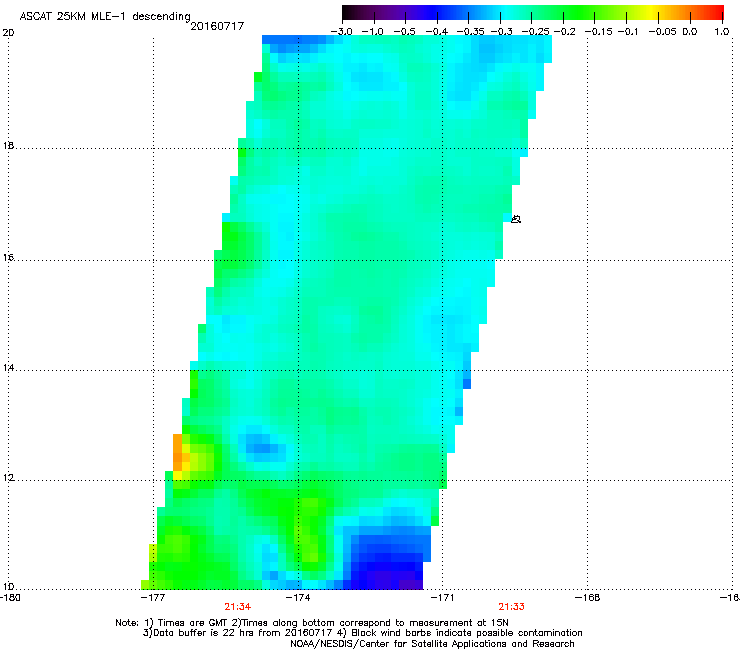Select the longitude axis label -174

[x=298, y=598]
